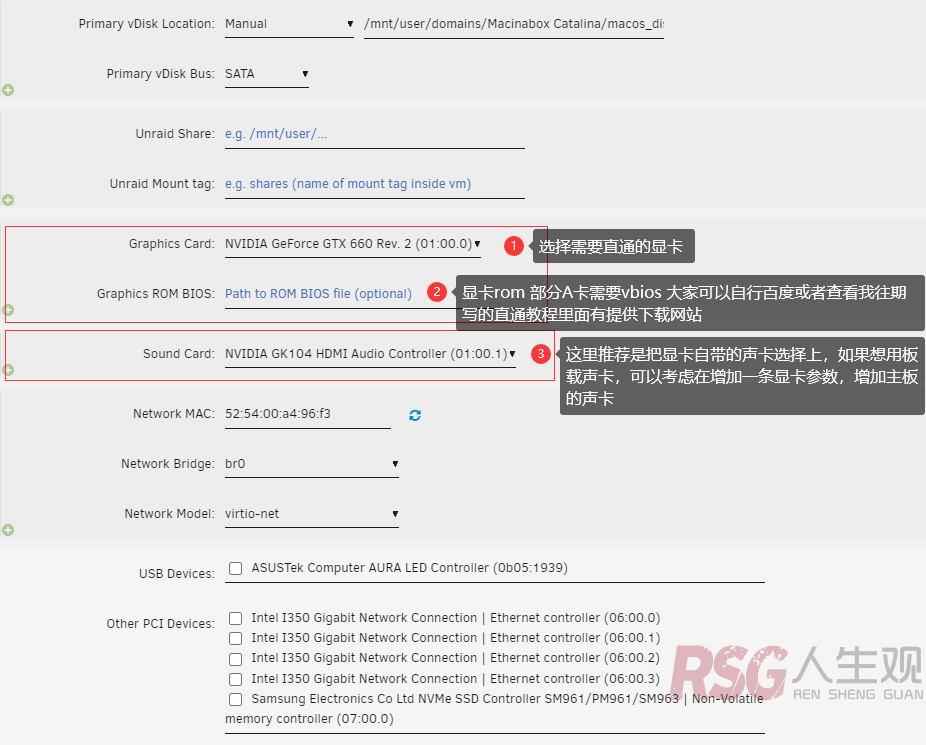Click the green plus icon beside Unraid Mount tag
The image size is (926, 745).
8,200
